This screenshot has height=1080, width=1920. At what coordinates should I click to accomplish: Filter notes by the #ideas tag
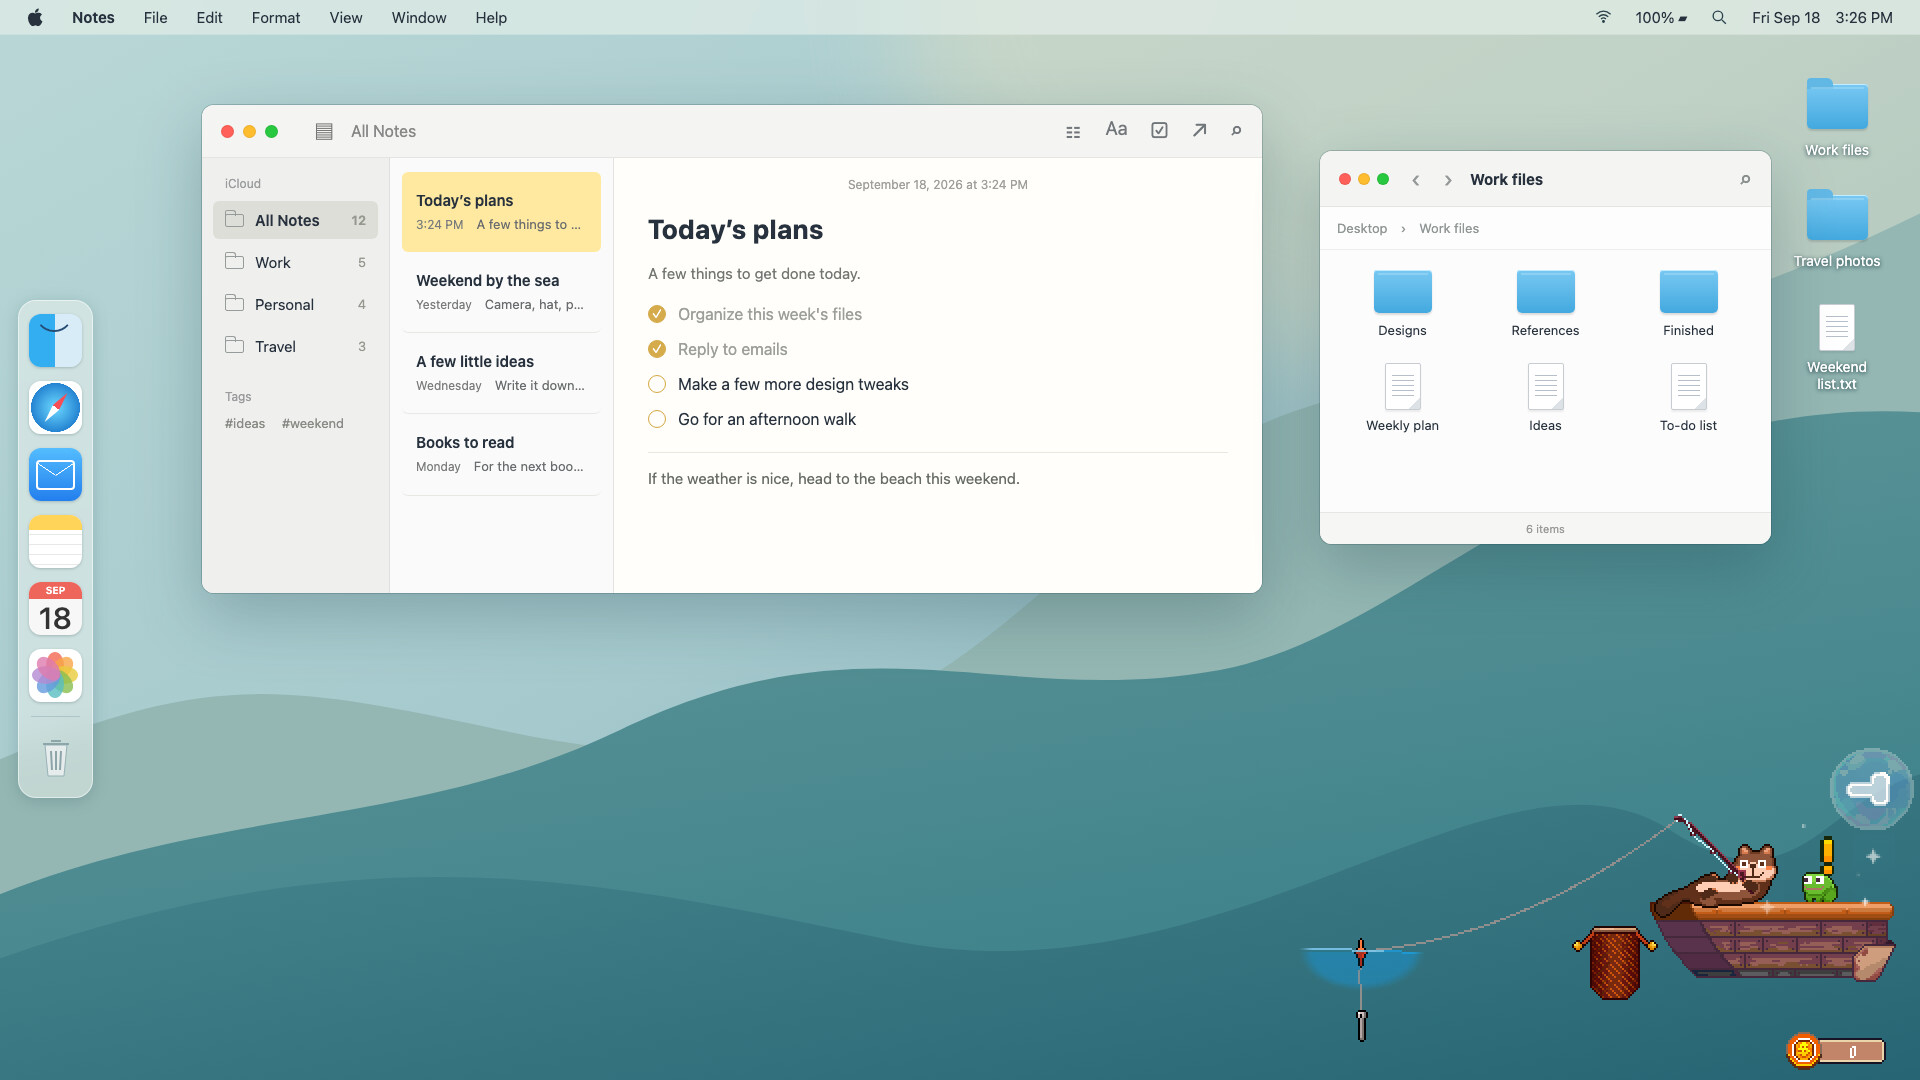point(245,423)
